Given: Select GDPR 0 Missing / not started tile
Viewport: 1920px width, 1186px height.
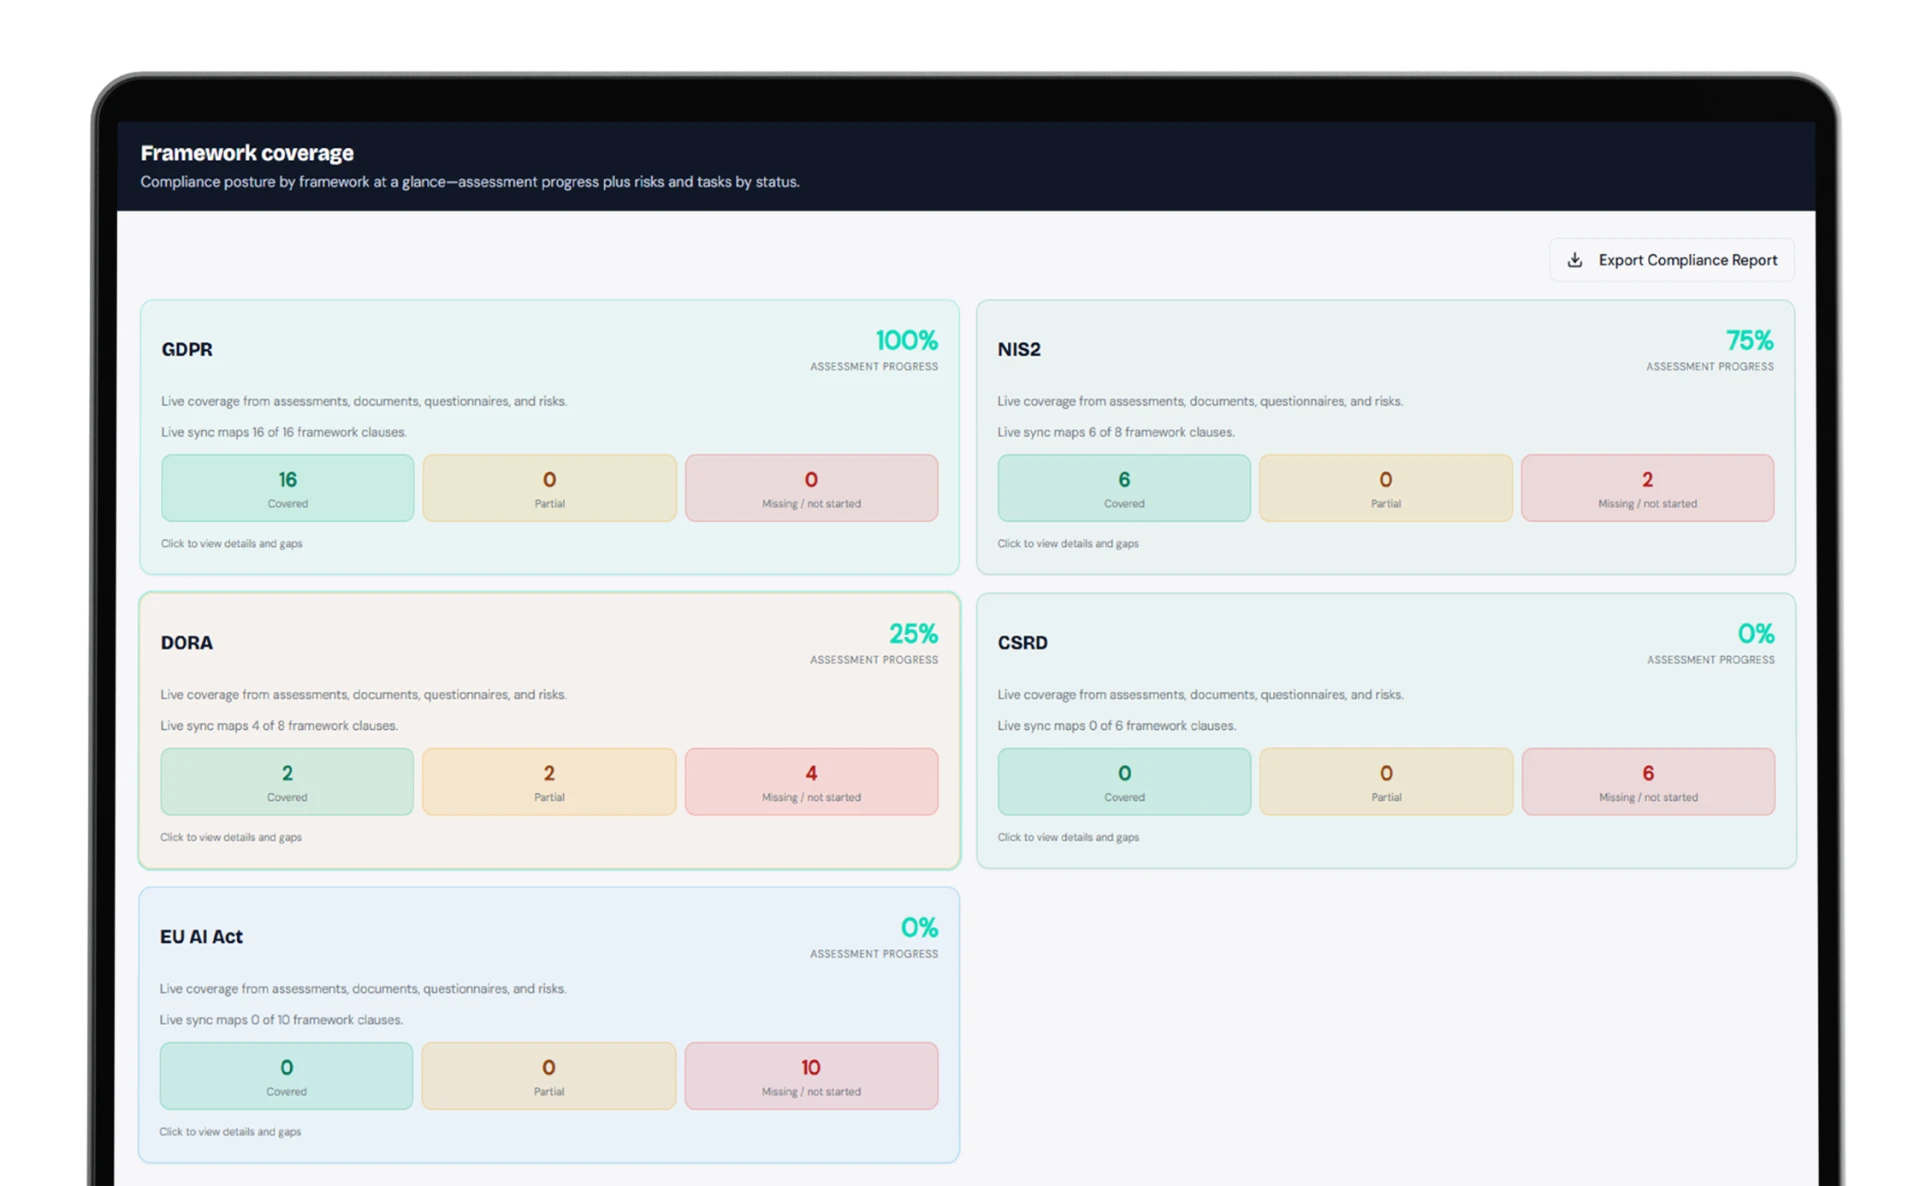Looking at the screenshot, I should pyautogui.click(x=811, y=488).
